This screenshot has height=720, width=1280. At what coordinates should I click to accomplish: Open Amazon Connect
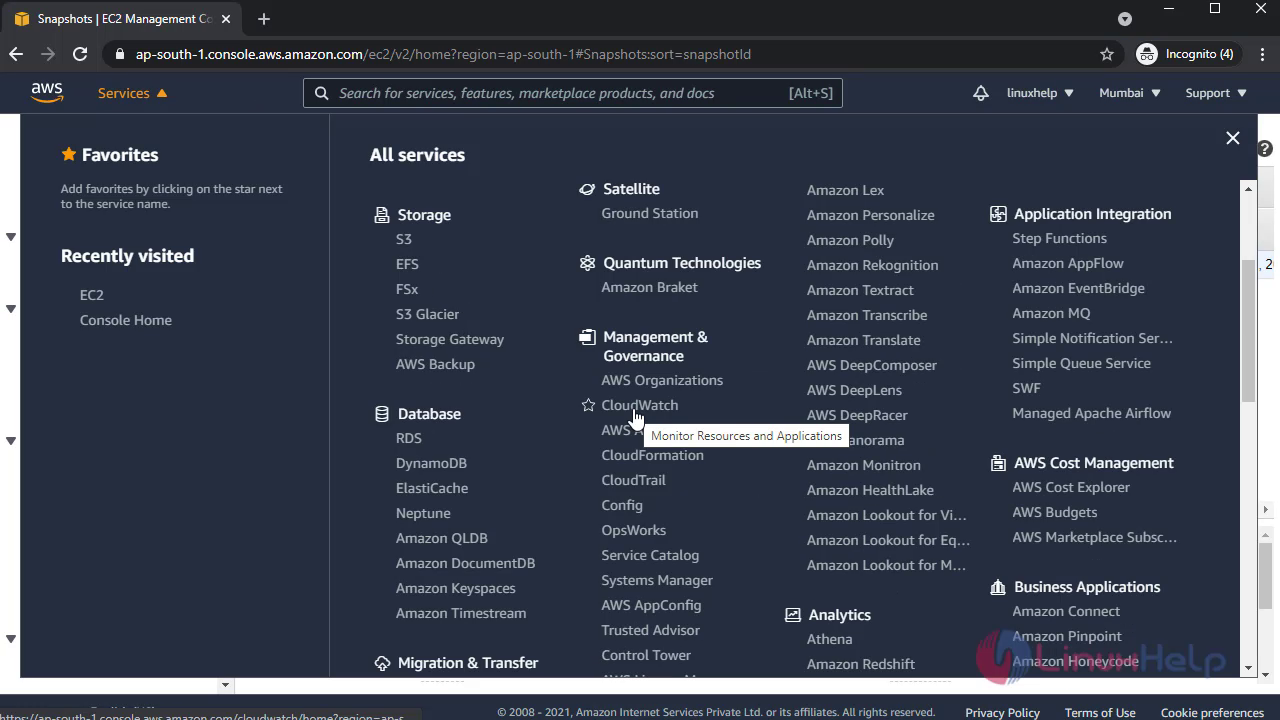point(1066,611)
